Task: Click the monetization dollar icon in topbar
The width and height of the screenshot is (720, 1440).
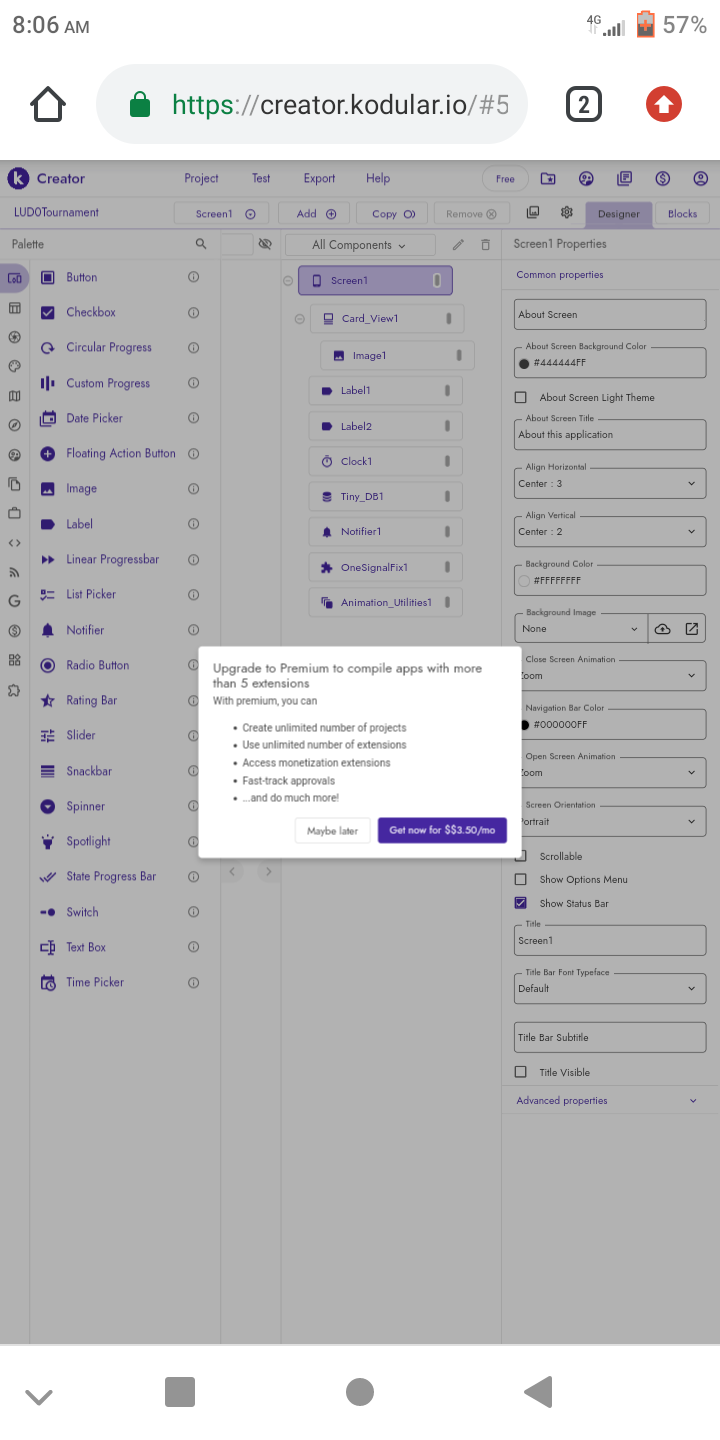Action: 662,178
